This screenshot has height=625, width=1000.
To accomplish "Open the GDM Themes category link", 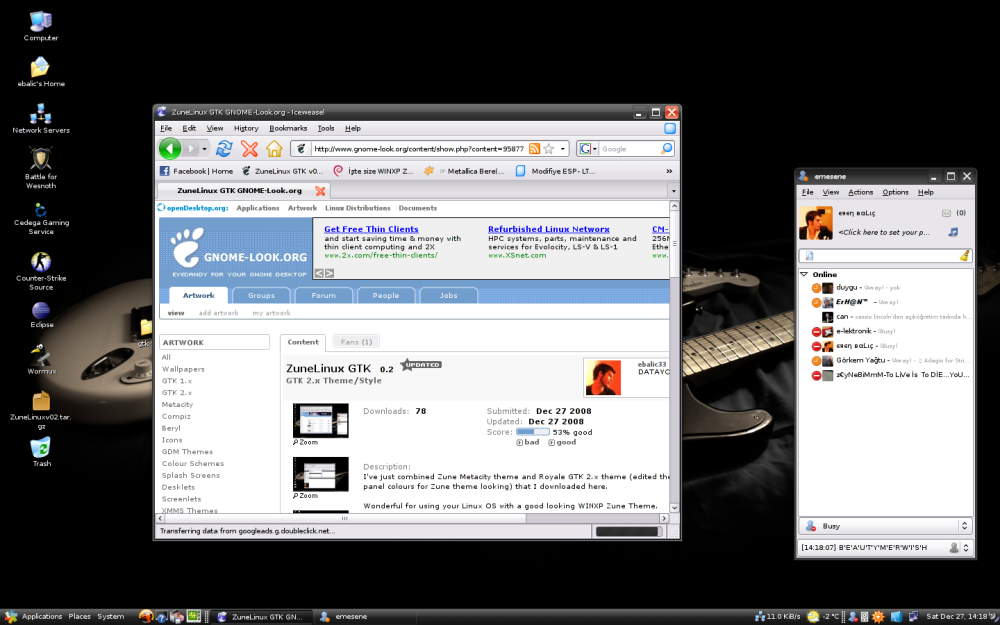I will pyautogui.click(x=188, y=452).
